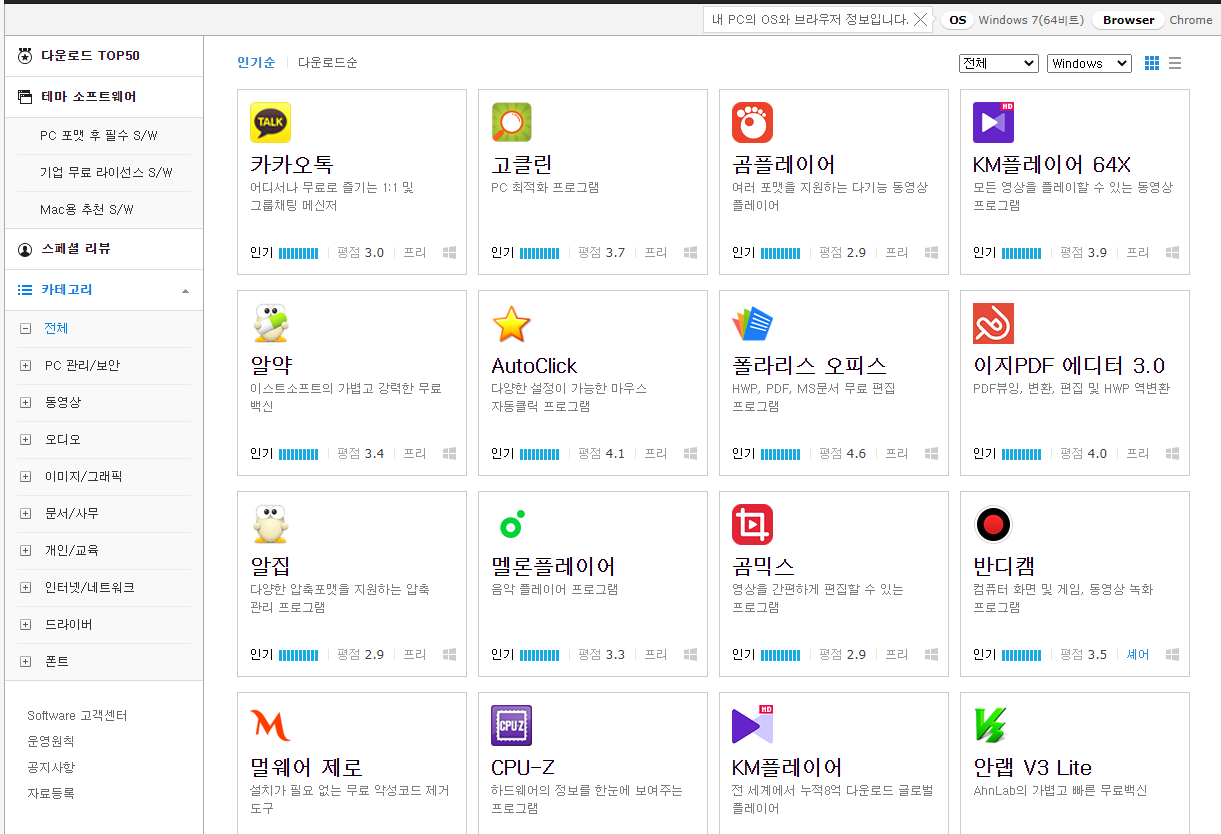Open 운영원칙 link
The image size is (1221, 834).
(x=51, y=742)
